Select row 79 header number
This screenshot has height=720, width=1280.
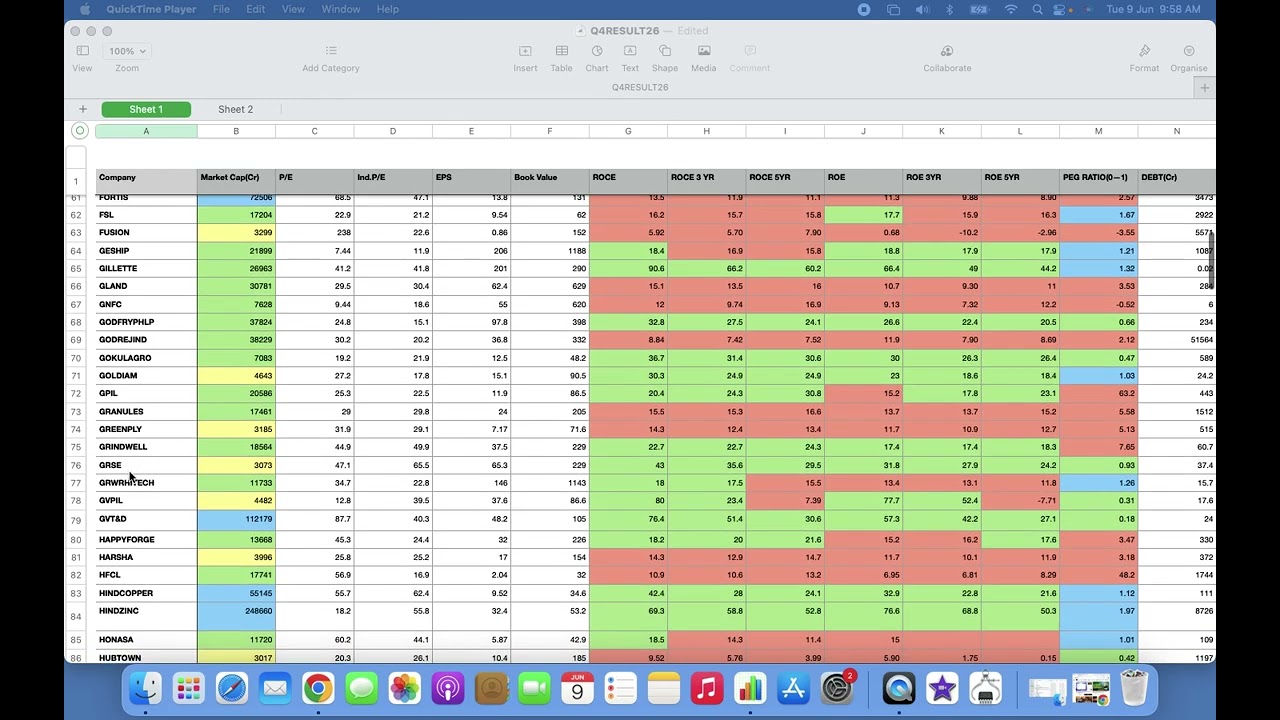76,521
